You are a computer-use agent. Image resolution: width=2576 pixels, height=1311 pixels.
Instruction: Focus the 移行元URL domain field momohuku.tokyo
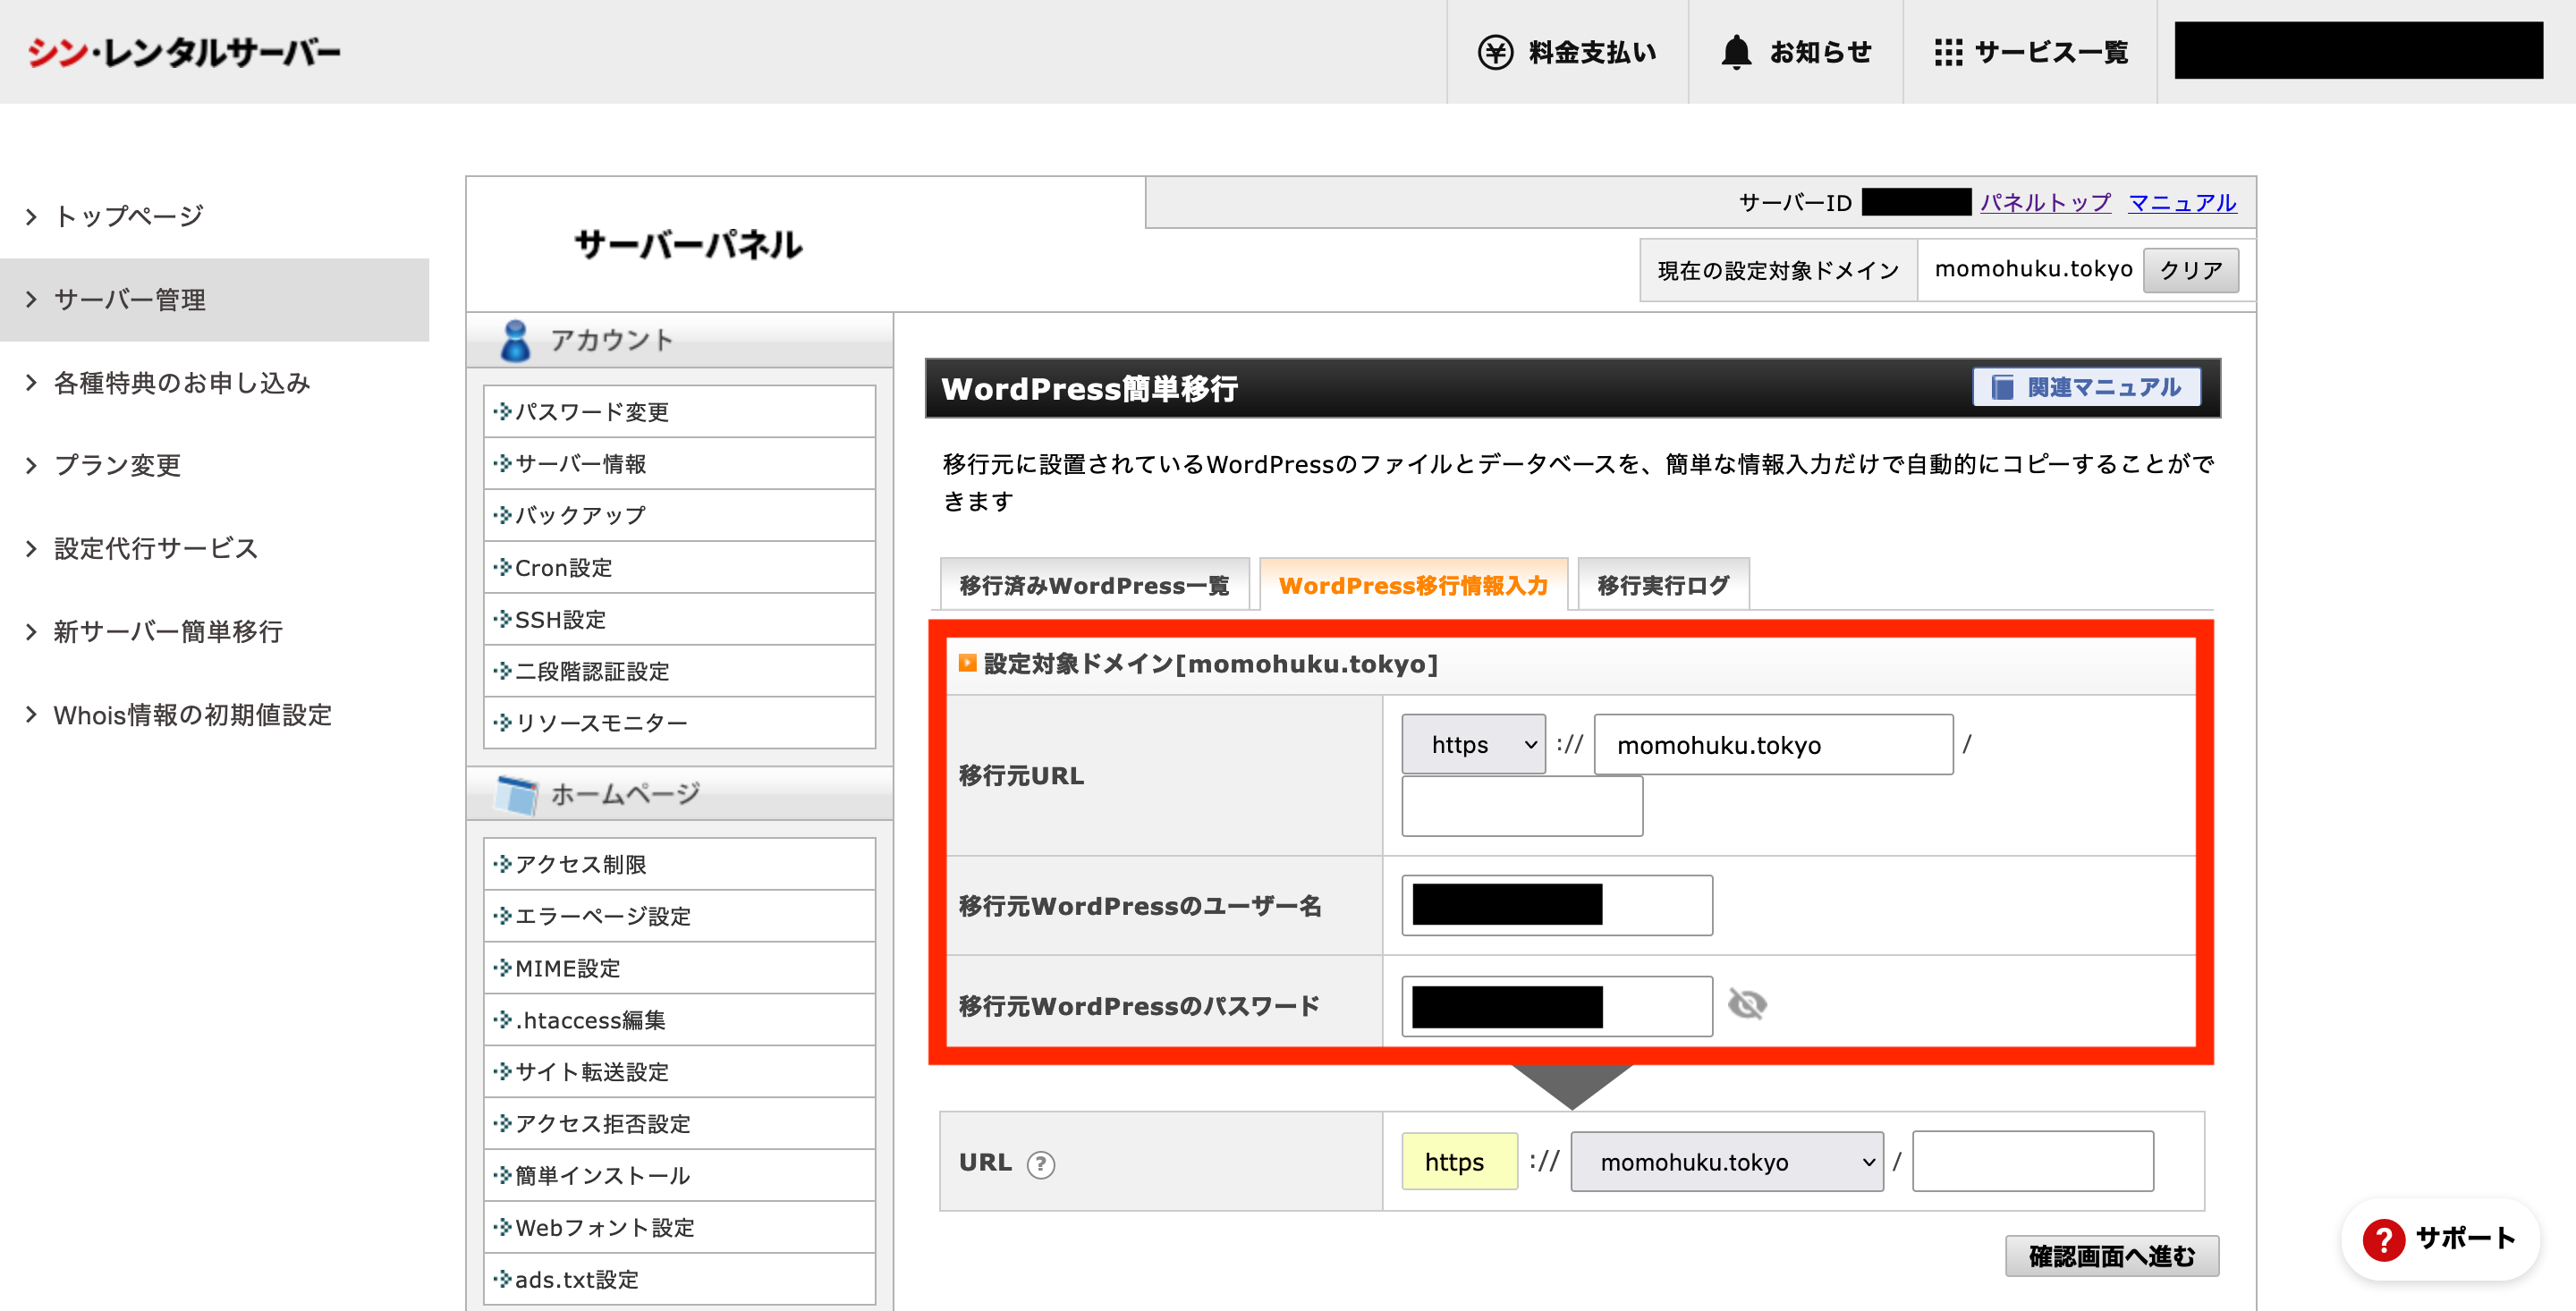[x=1773, y=744]
